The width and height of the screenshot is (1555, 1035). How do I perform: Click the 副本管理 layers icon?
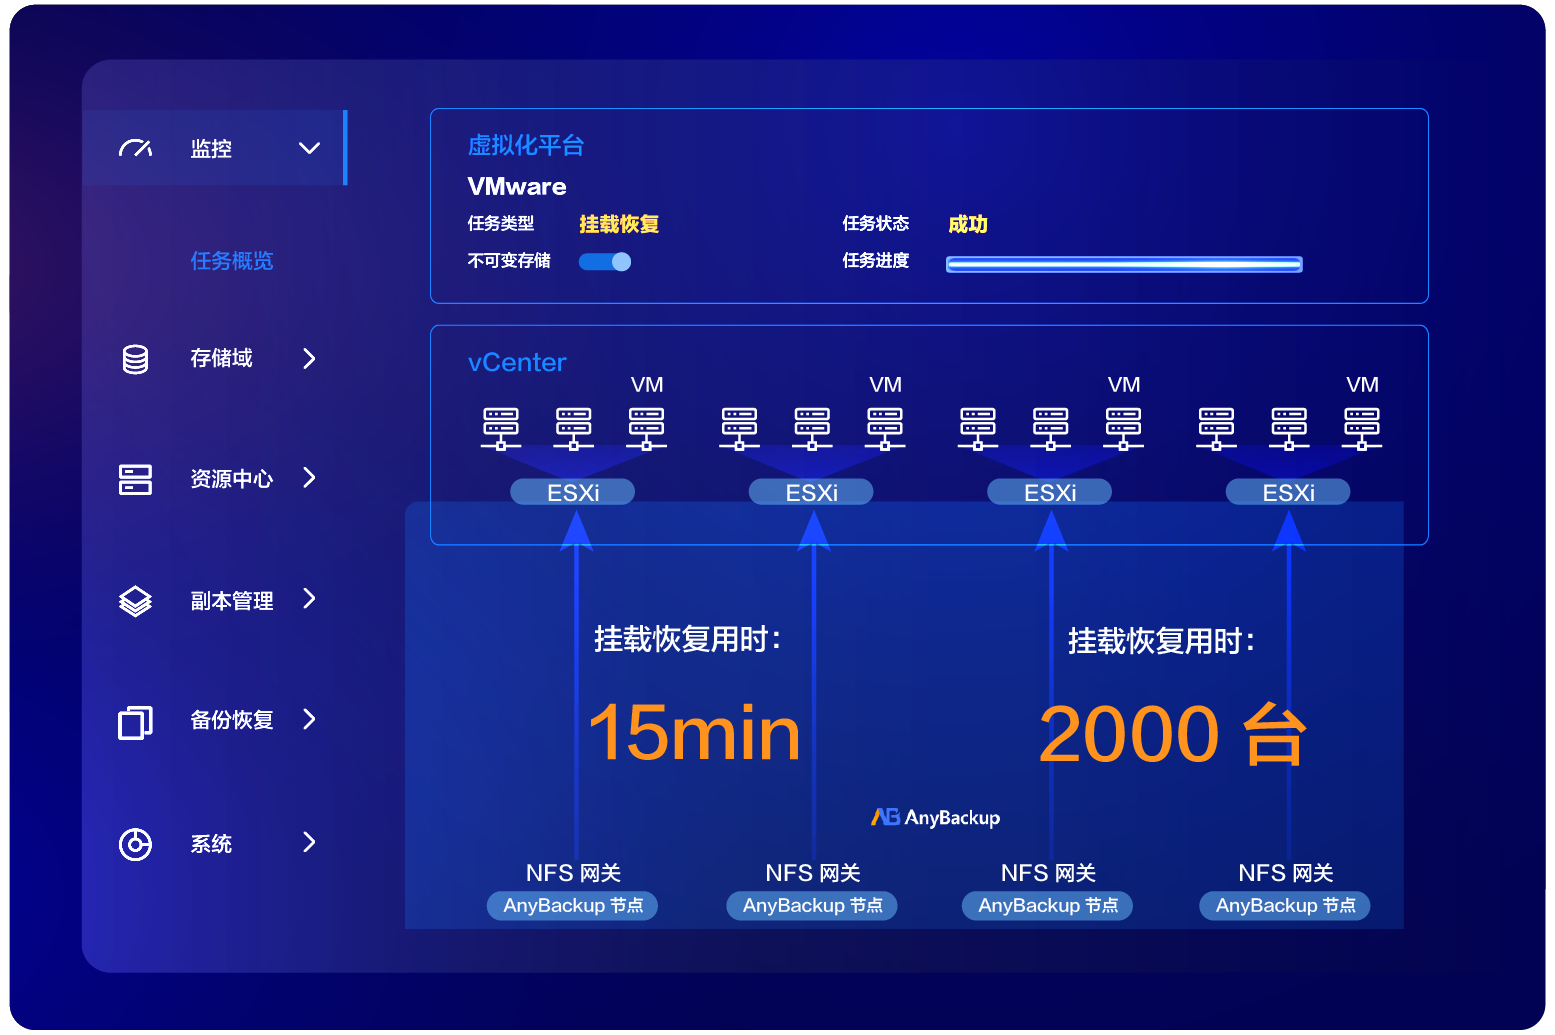pyautogui.click(x=135, y=601)
